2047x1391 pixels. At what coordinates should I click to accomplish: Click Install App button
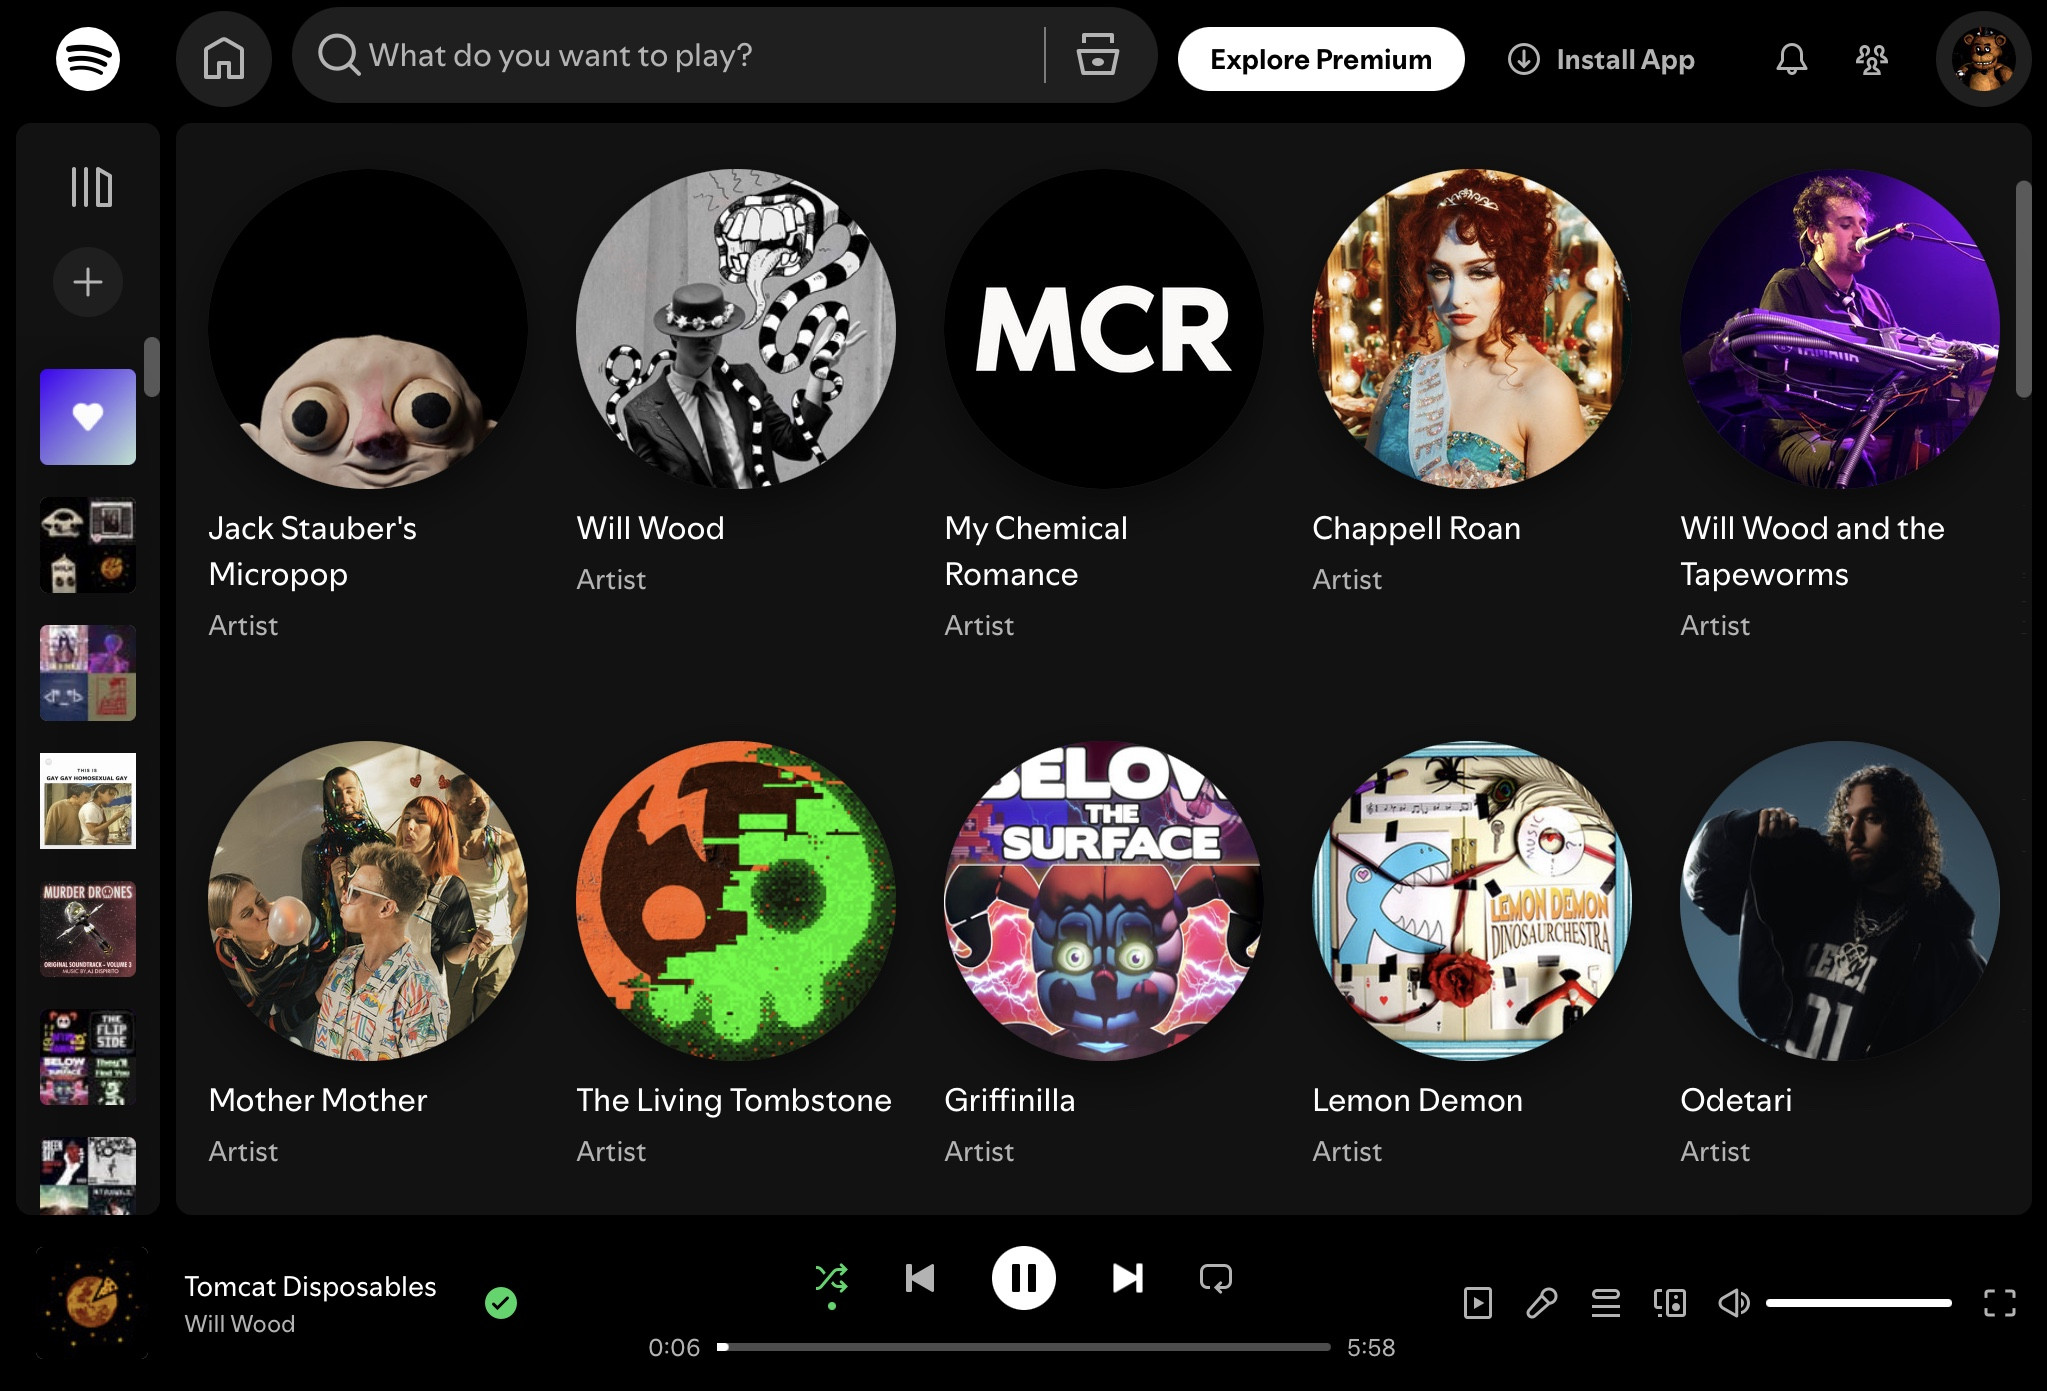pyautogui.click(x=1601, y=59)
